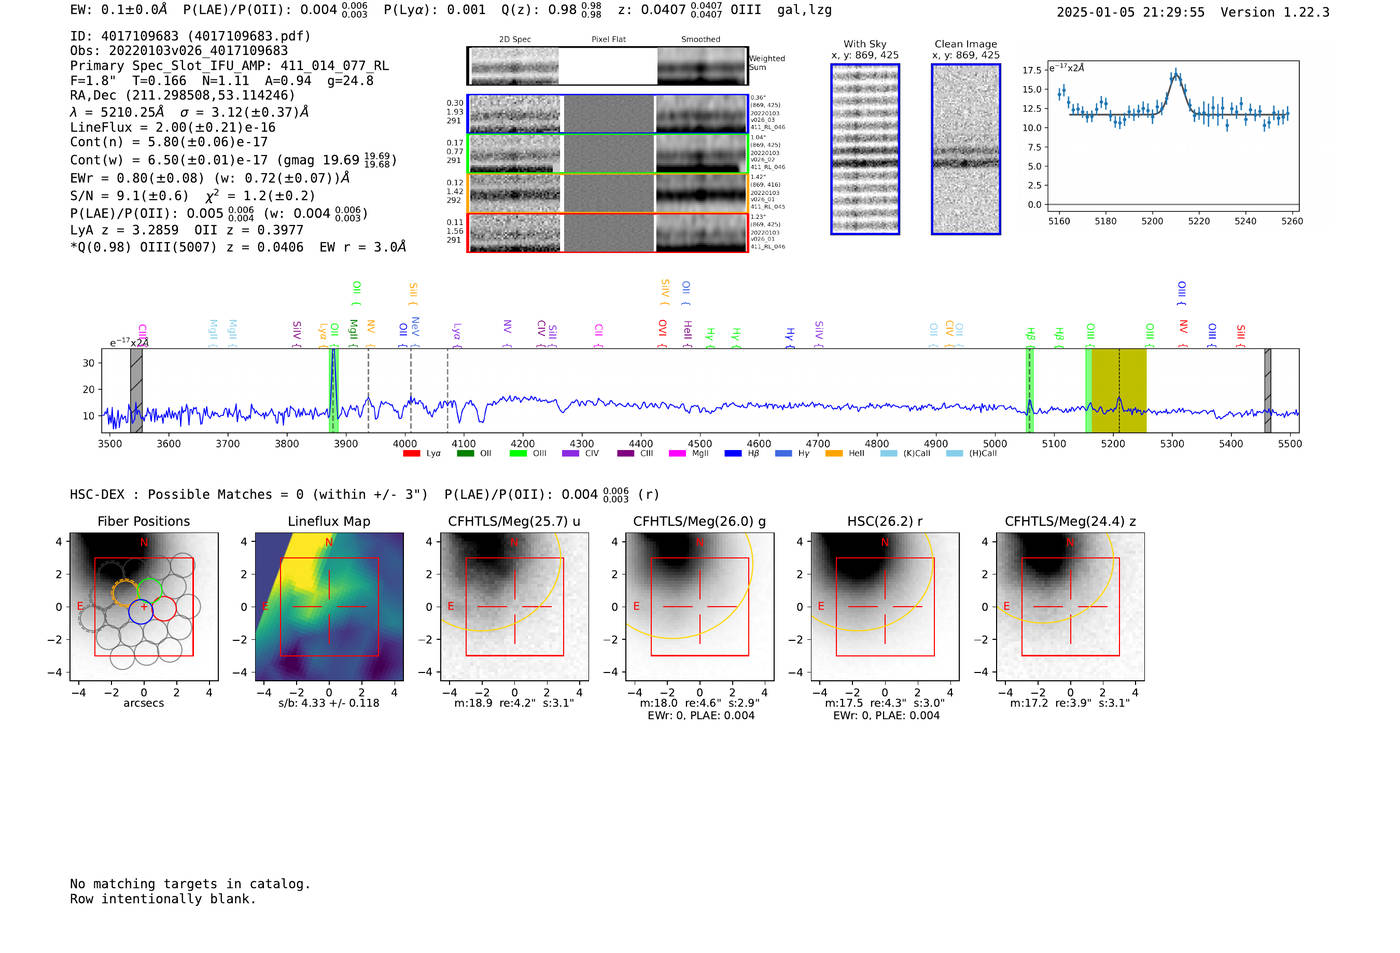This screenshot has width=1400, height=953.
Task: Click the green fiber circle in Fiber Positions
Action: coord(151,591)
